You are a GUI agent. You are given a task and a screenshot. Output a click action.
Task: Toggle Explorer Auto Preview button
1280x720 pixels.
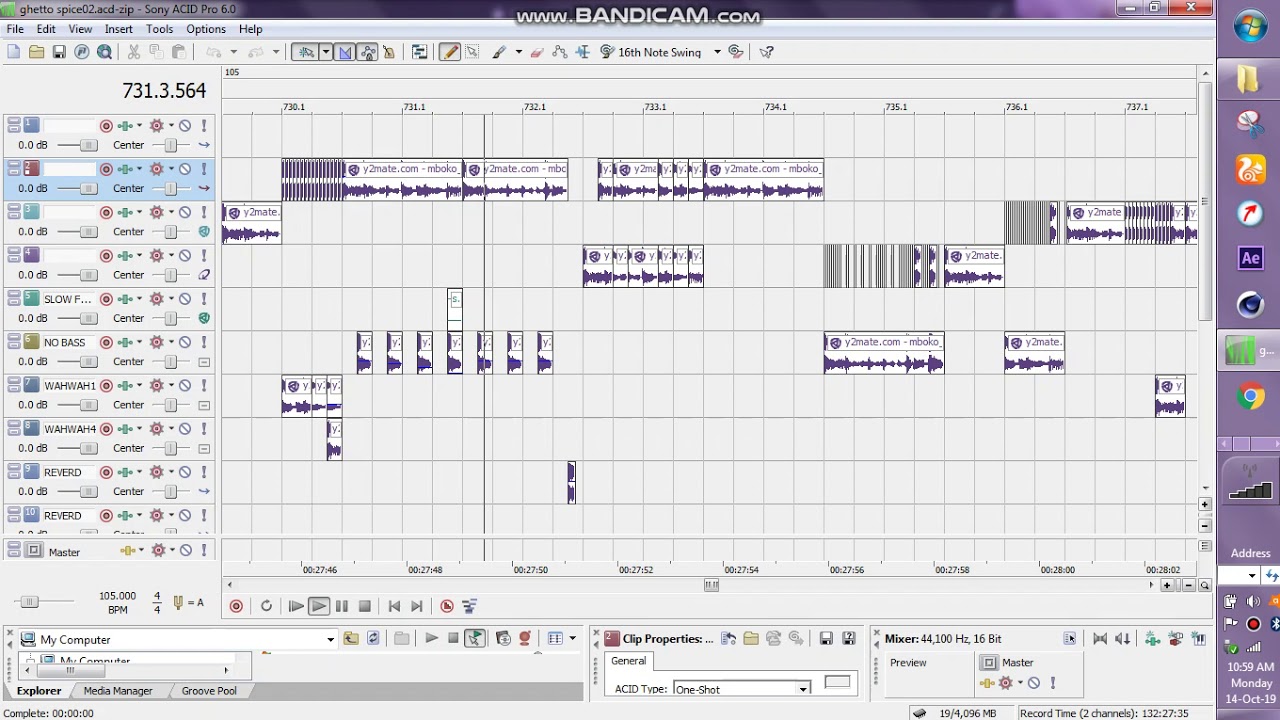474,638
